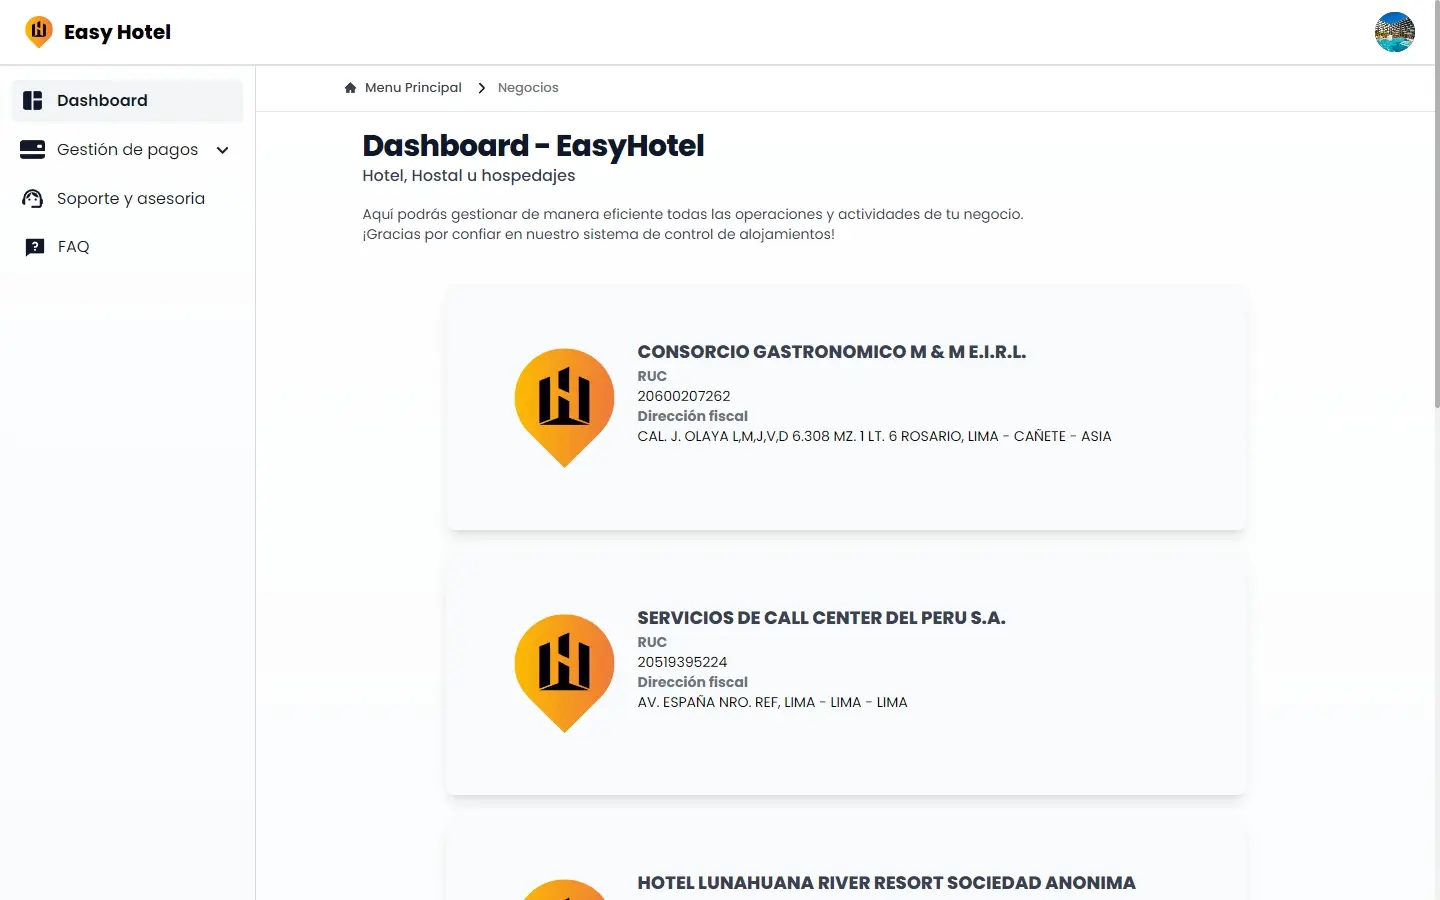Open Menu Principal from breadcrumb
Image resolution: width=1440 pixels, height=900 pixels.
(413, 87)
